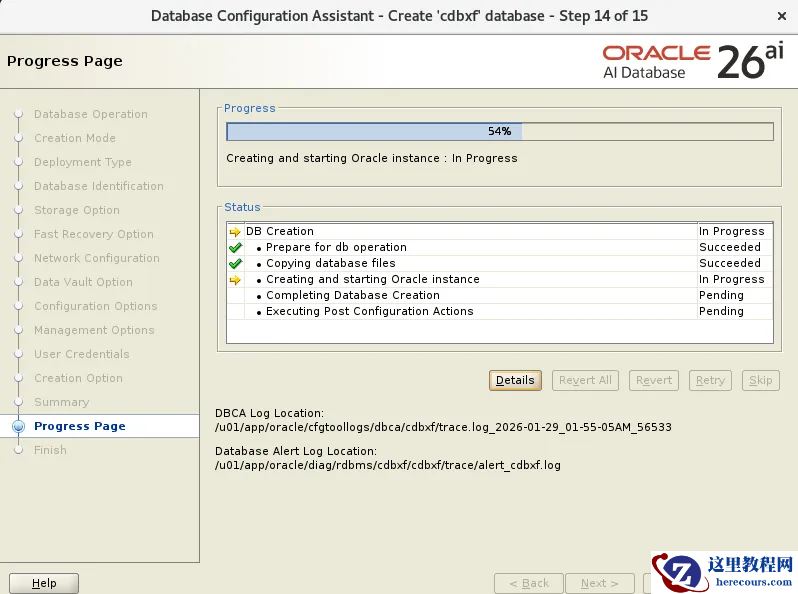798x594 pixels.
Task: Click the Database Alert Log Location label
Action: 296,451
